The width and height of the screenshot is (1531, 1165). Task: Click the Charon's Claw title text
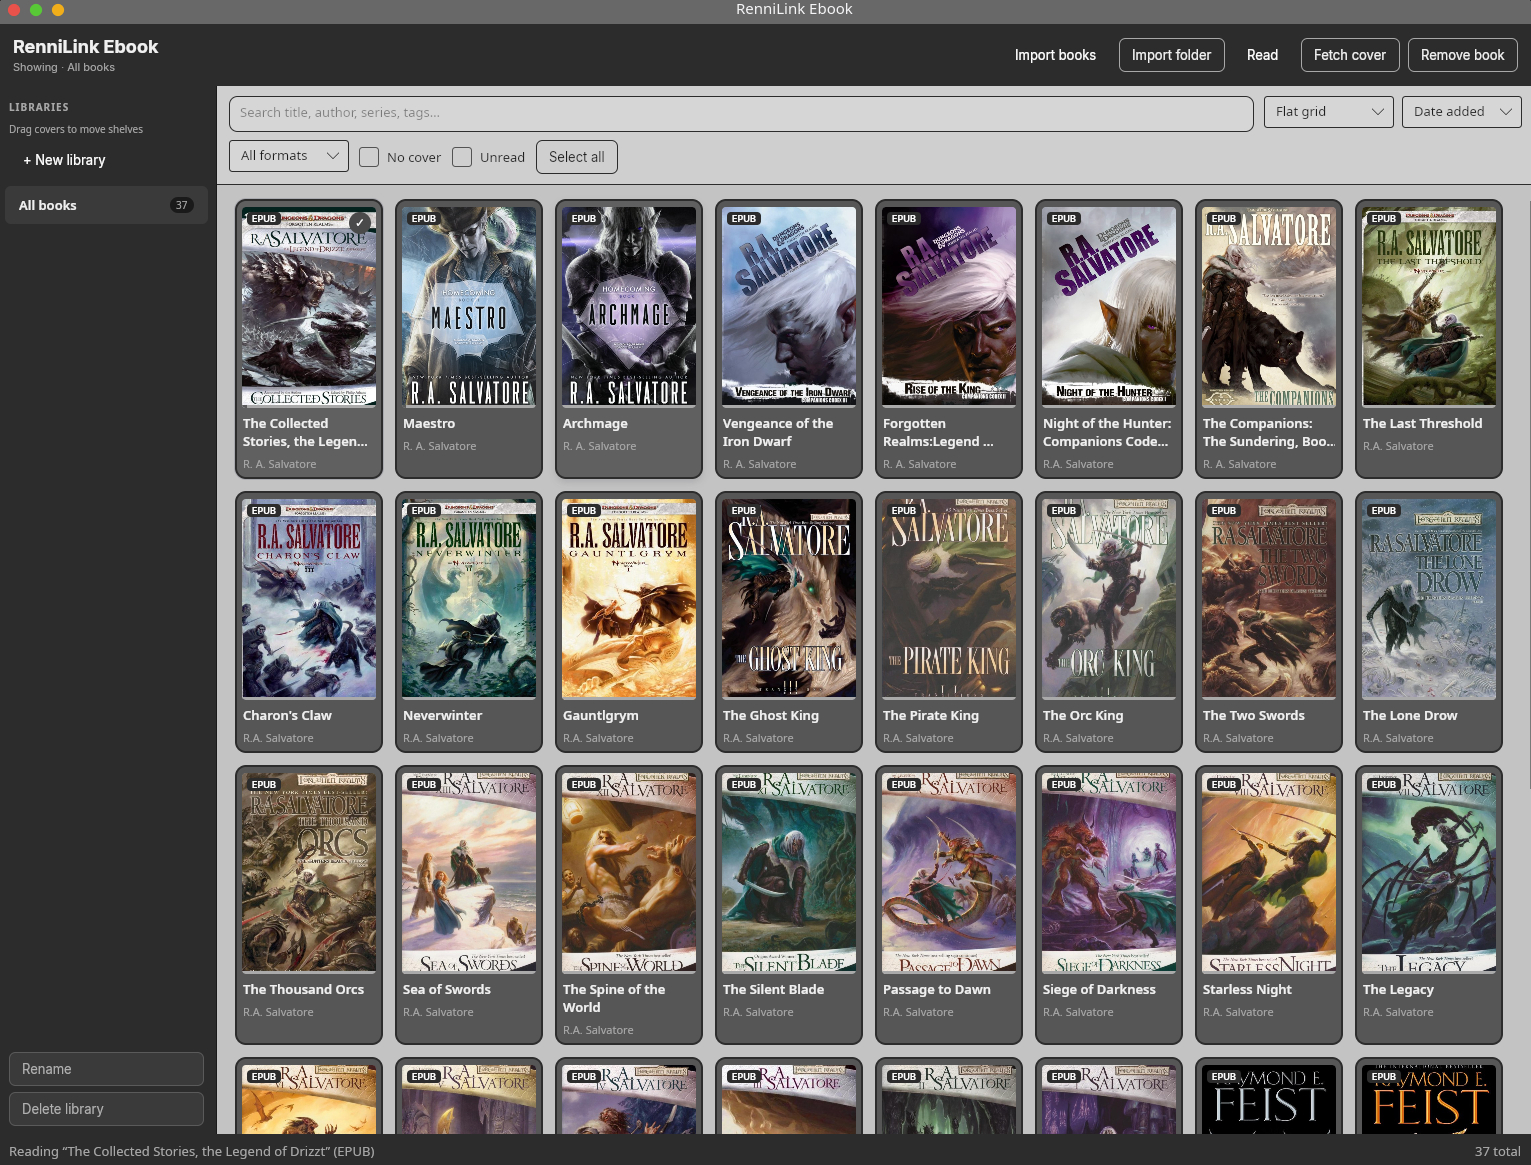pos(287,716)
